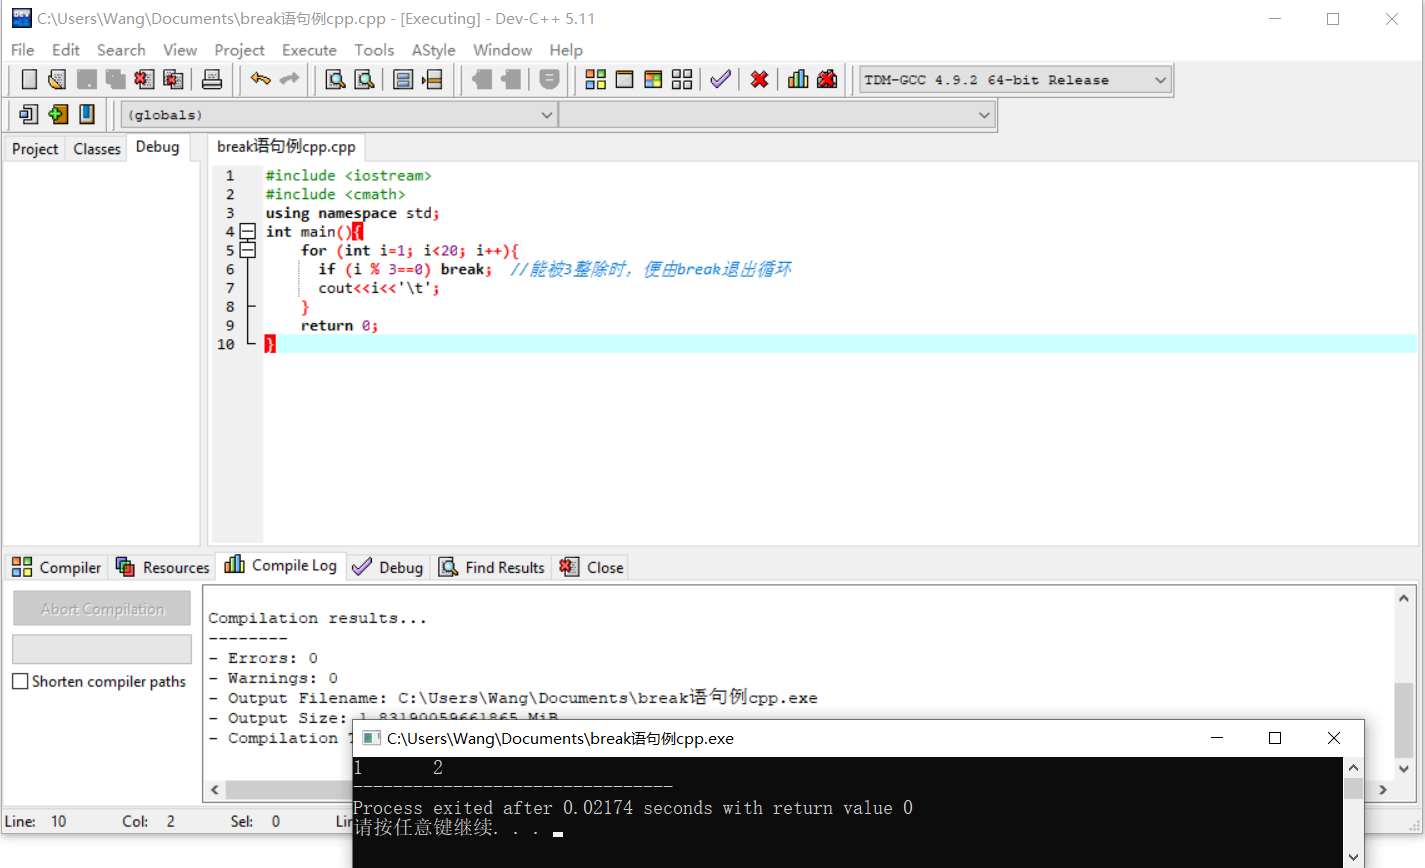The width and height of the screenshot is (1425, 868).
Task: Open the Tools menu
Action: [374, 50]
